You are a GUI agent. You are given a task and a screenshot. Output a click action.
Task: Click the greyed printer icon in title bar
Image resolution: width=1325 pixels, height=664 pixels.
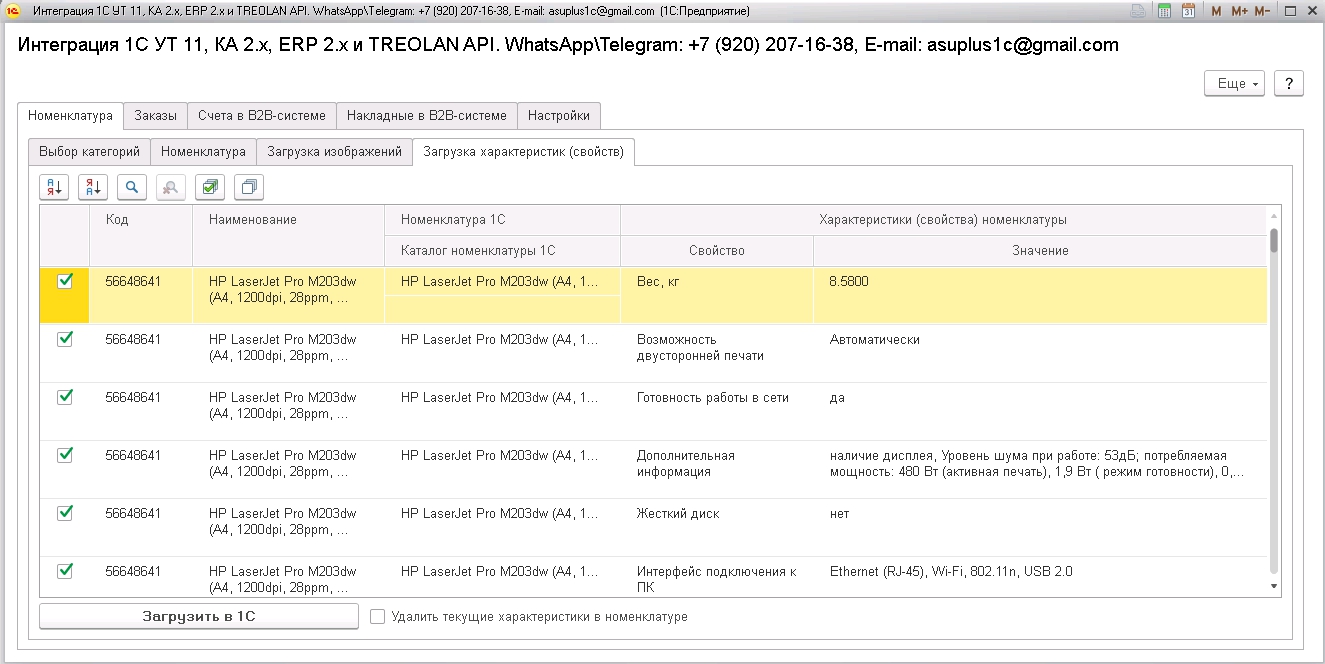point(1138,11)
